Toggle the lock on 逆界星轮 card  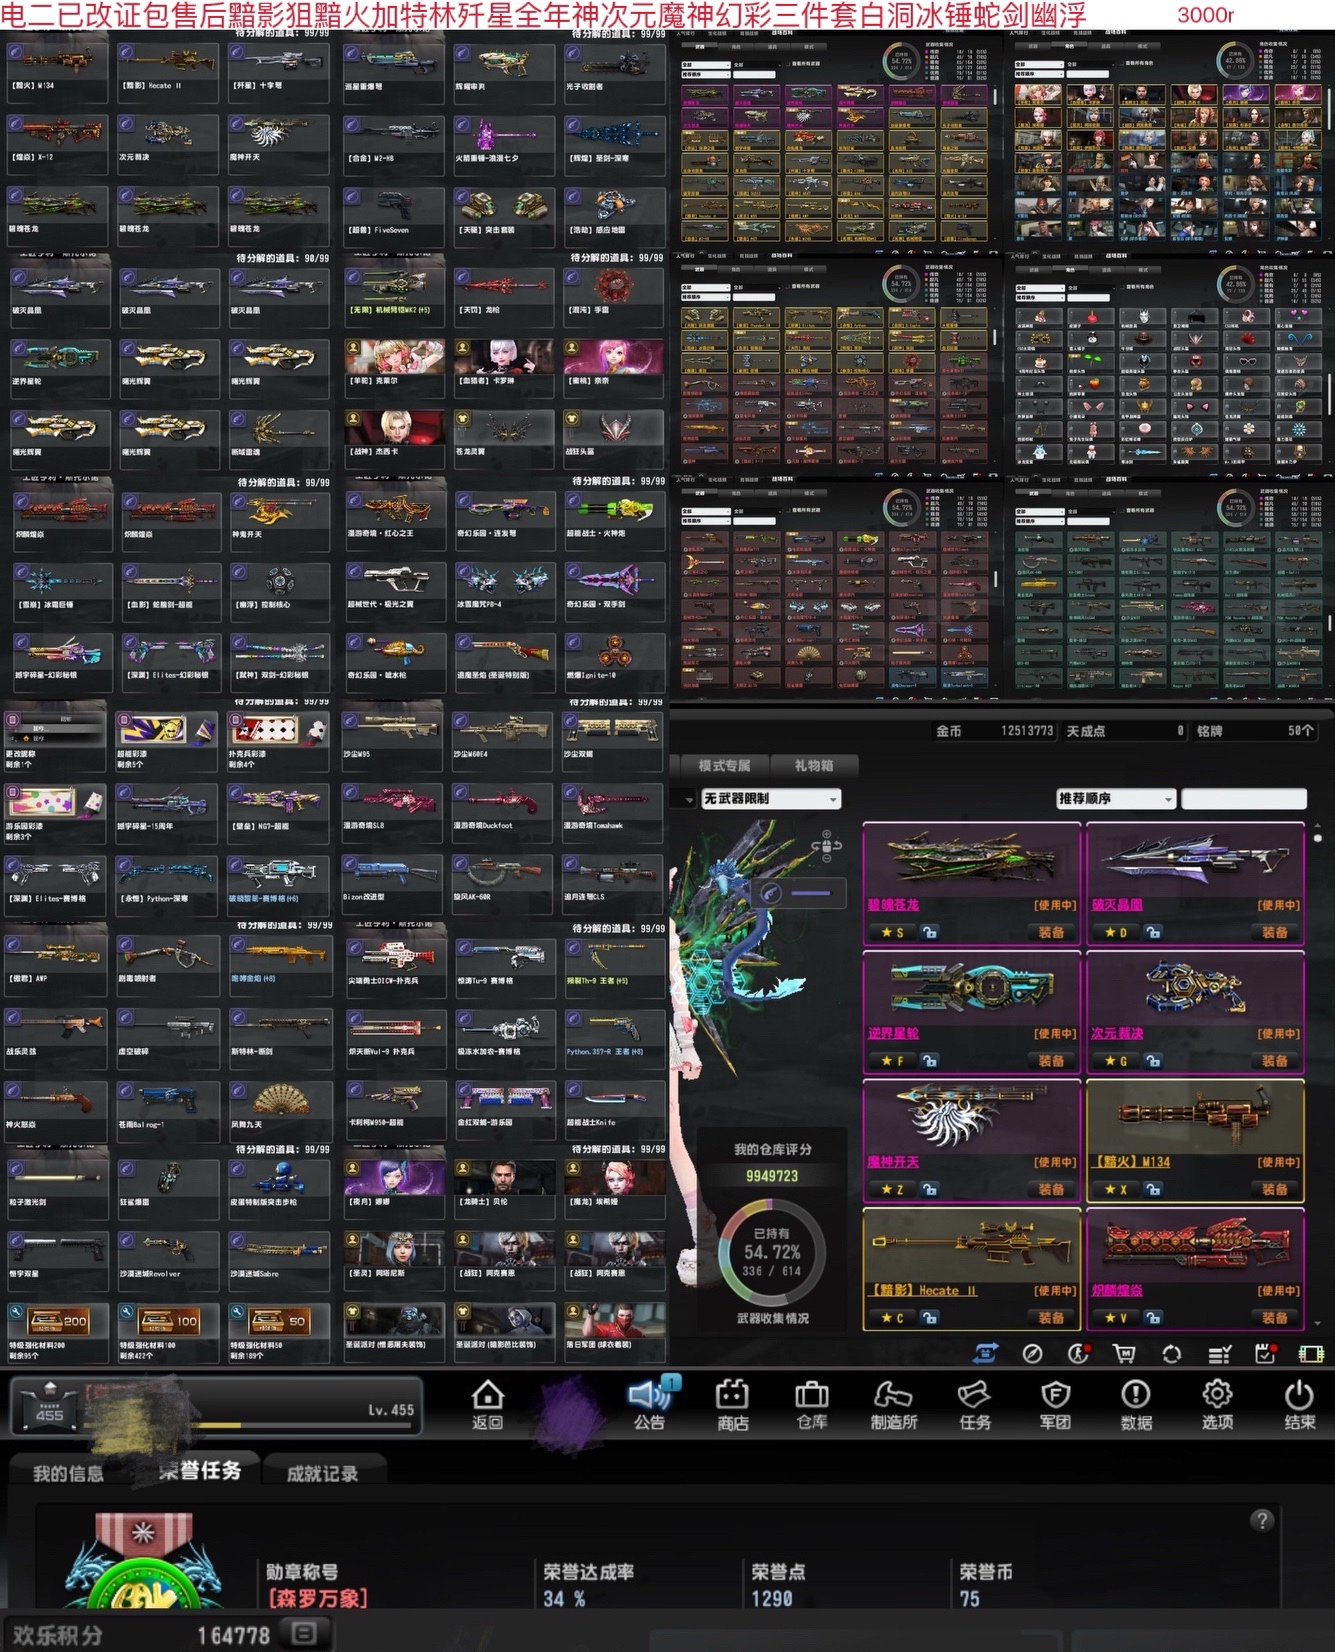click(929, 1060)
